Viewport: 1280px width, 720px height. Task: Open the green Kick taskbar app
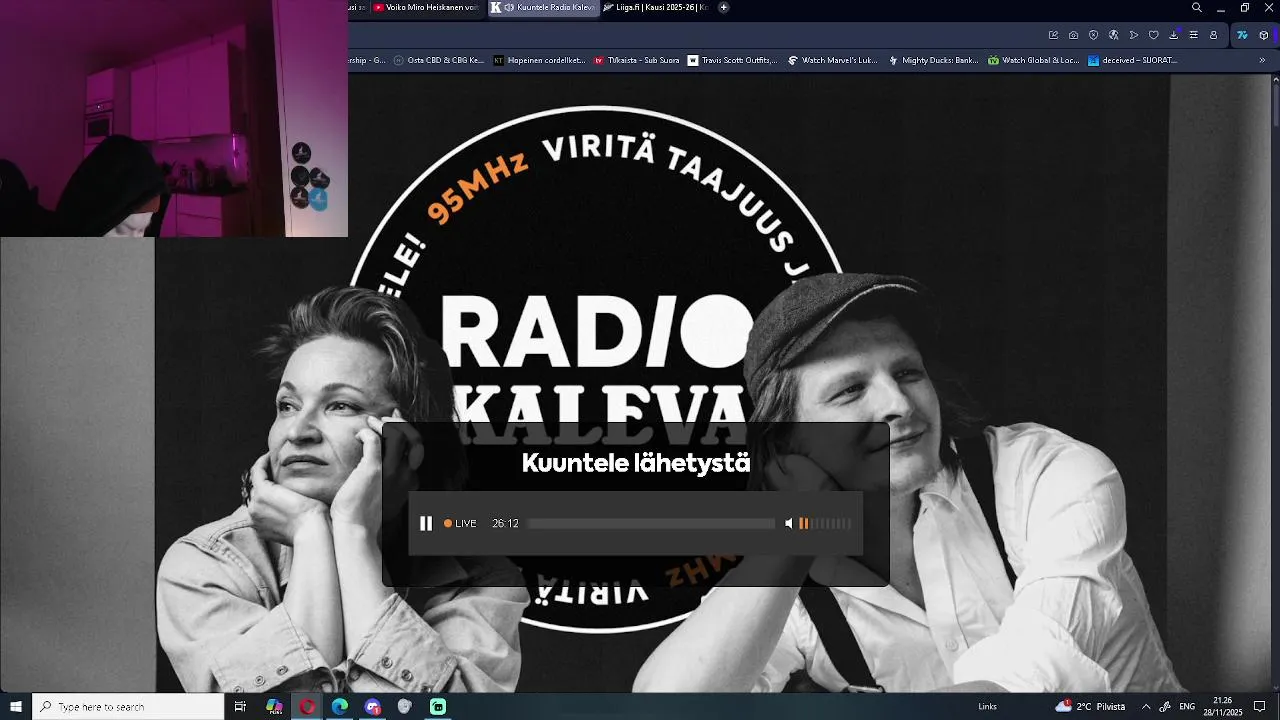click(438, 706)
